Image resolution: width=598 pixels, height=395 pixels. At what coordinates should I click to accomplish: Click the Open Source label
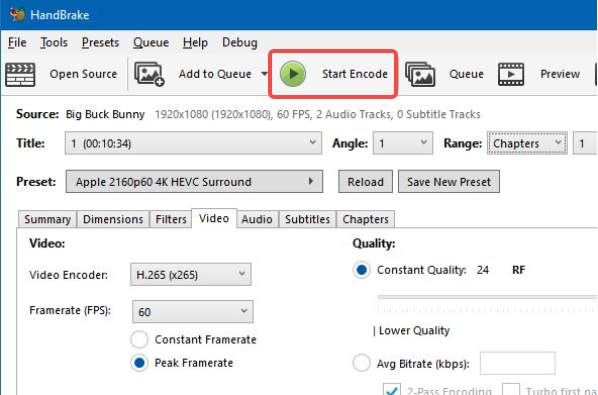tap(83, 74)
